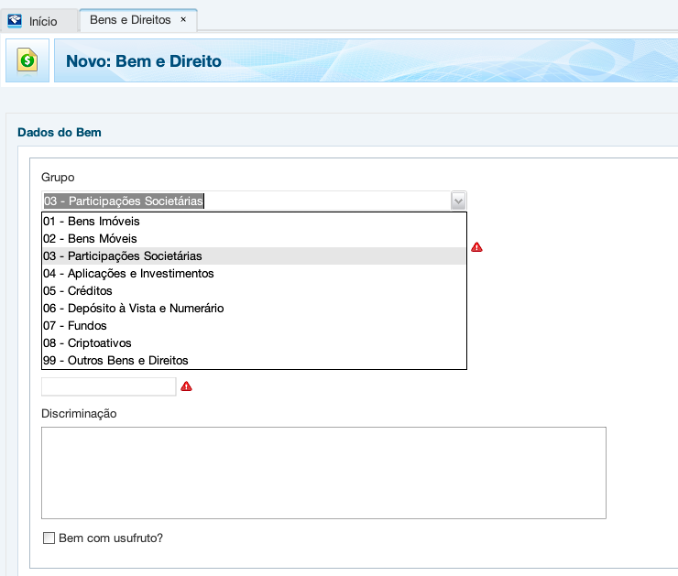The image size is (678, 576).
Task: Select 03 - Participações Societárias in list
Action: [x=122, y=256]
